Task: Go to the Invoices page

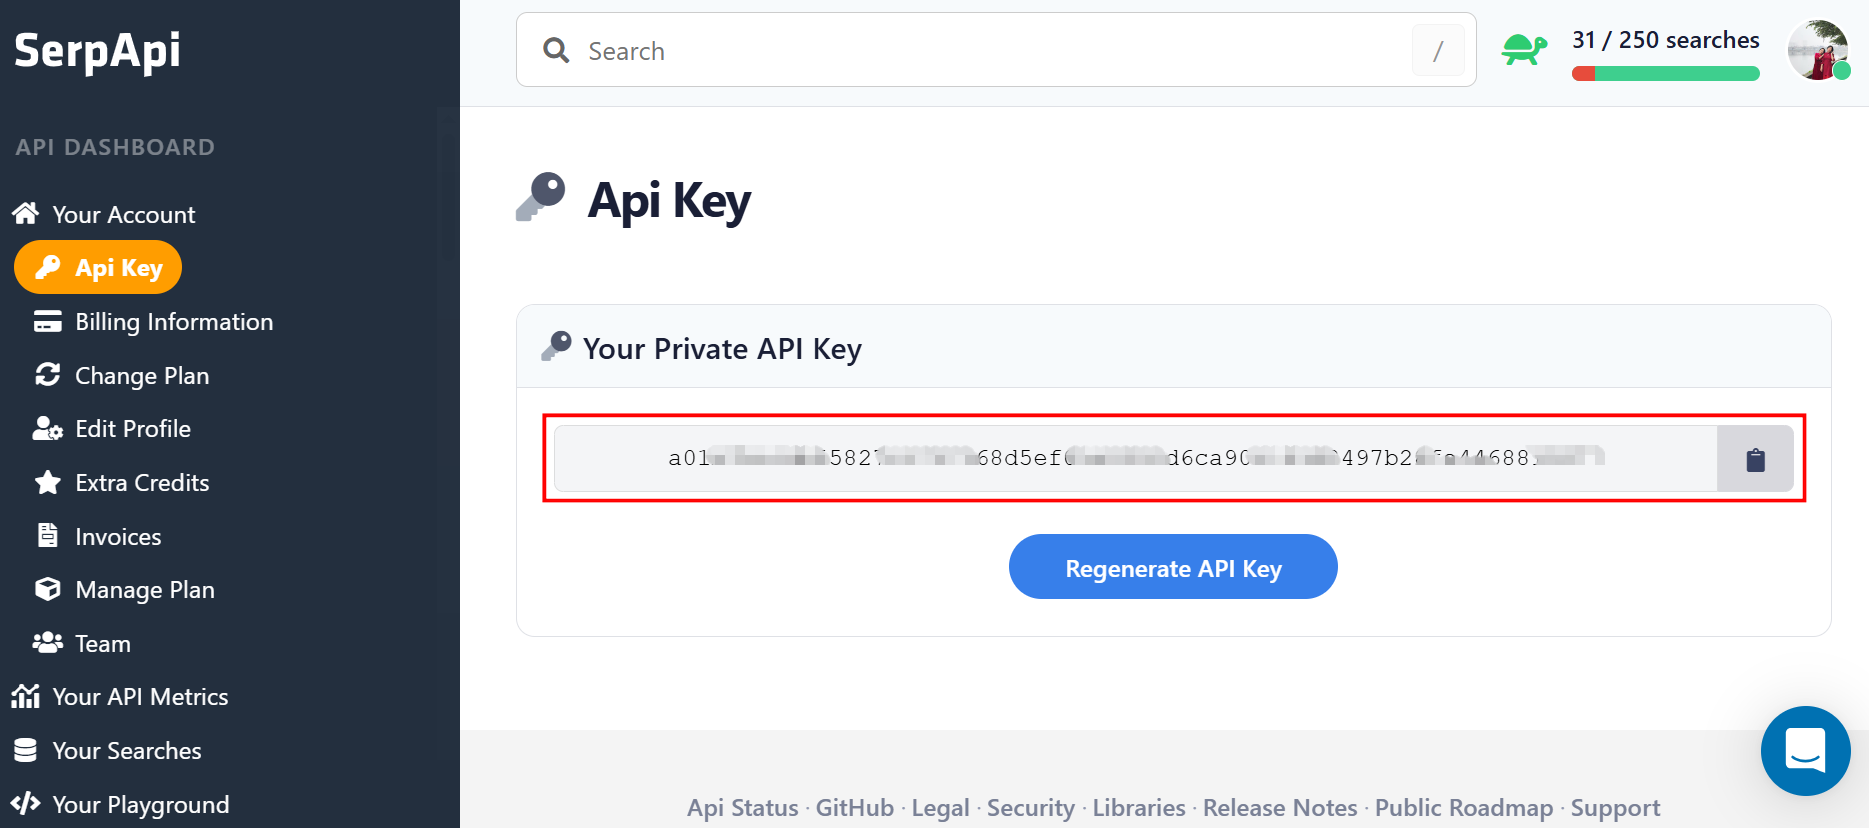Action: click(x=117, y=537)
